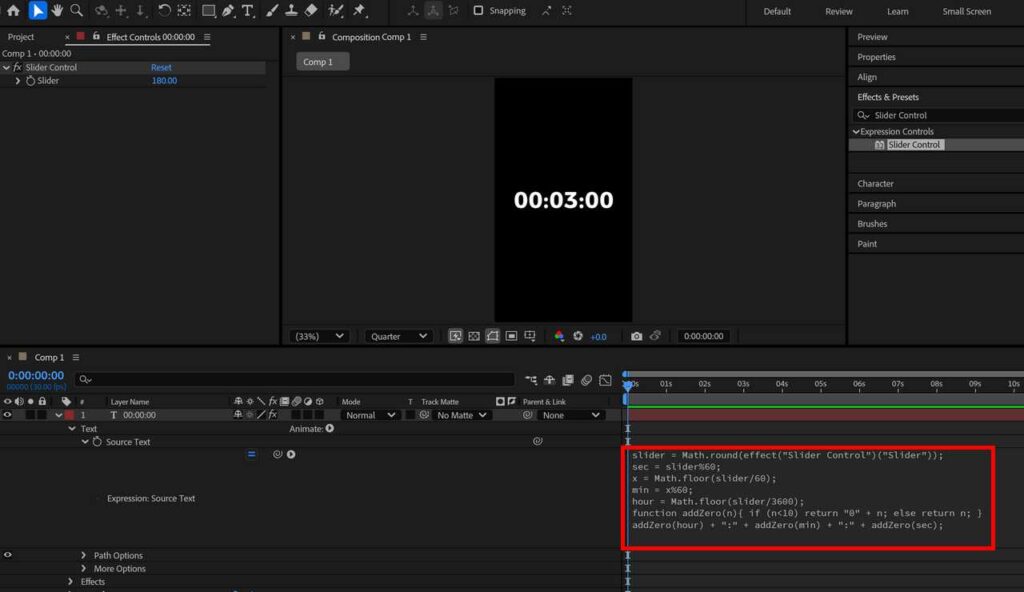Toggle the Source Text stopwatch

click(x=97, y=442)
